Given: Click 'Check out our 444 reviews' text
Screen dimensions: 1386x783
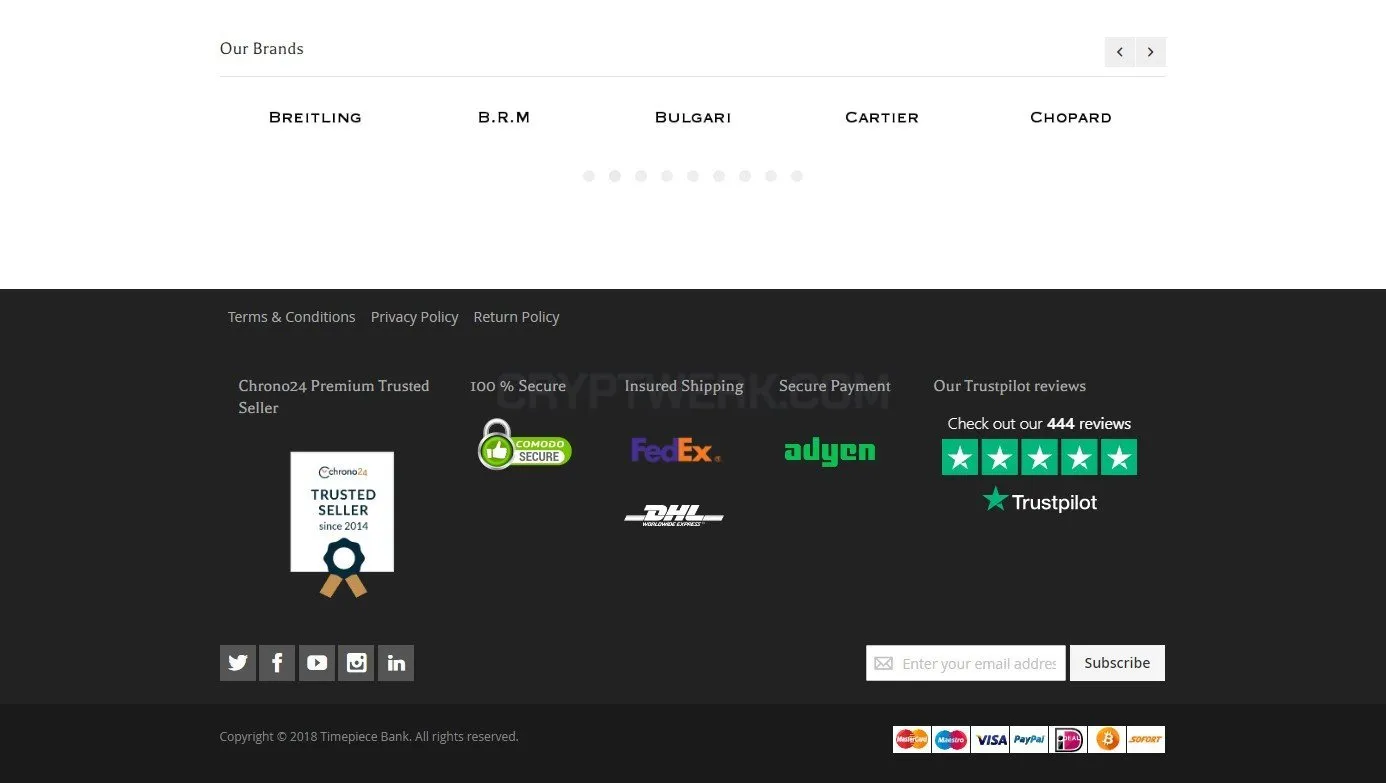Looking at the screenshot, I should click(x=1039, y=424).
